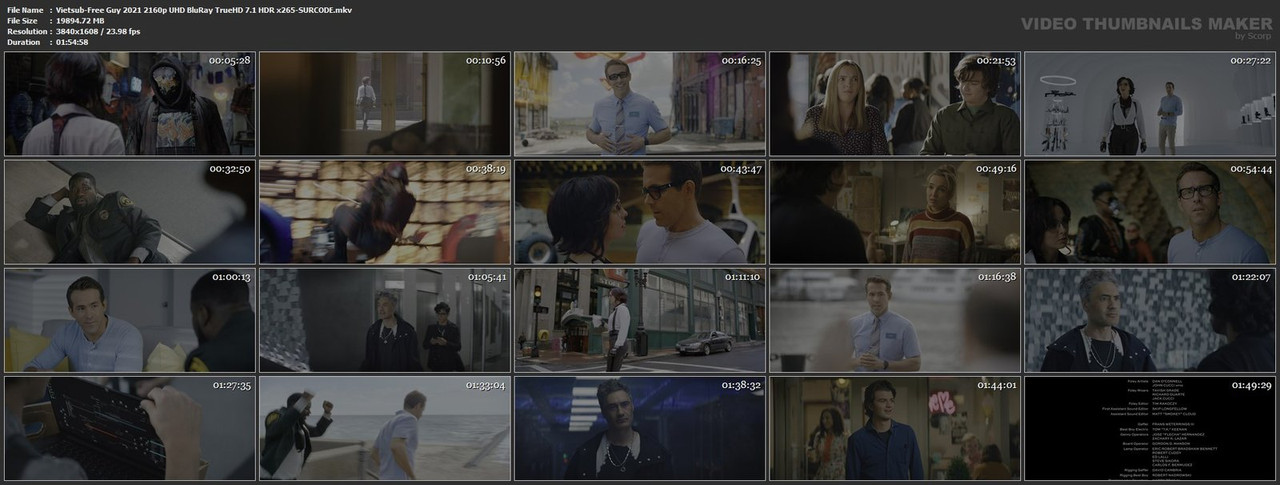Pick the 00:32:50 thumbnail
The width and height of the screenshot is (1280, 485).
coord(130,212)
